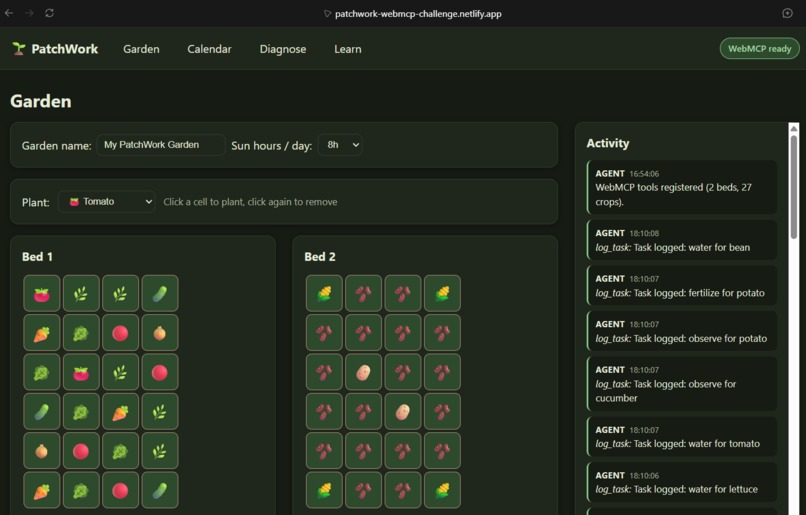Click the tomato cell in Bed 1's third row
This screenshot has height=515, width=806.
point(81,372)
